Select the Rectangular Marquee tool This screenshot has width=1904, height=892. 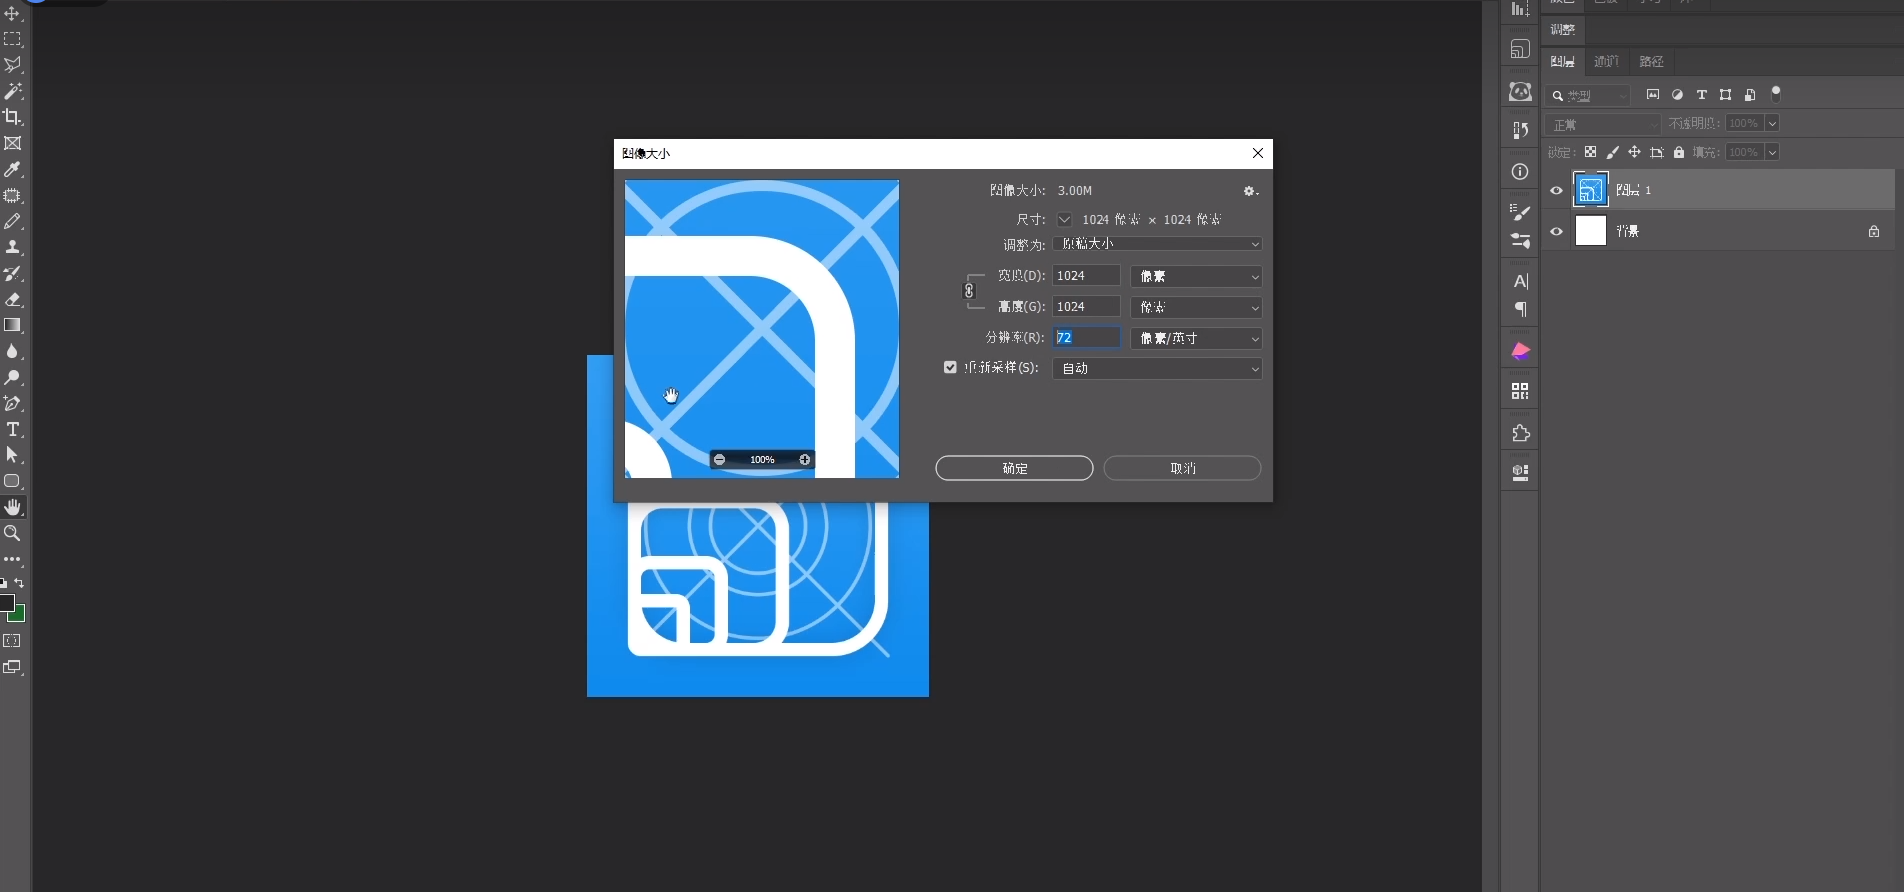13,39
